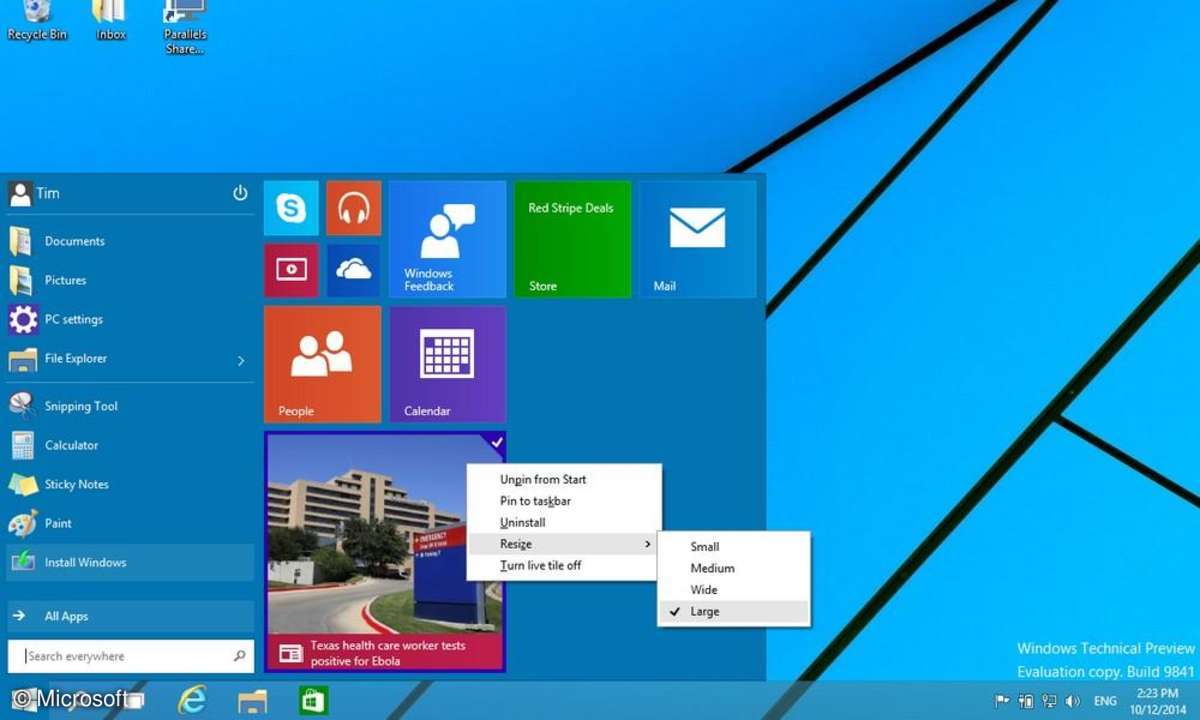
Task: Open Recycle Bin on the desktop
Action: click(x=36, y=20)
